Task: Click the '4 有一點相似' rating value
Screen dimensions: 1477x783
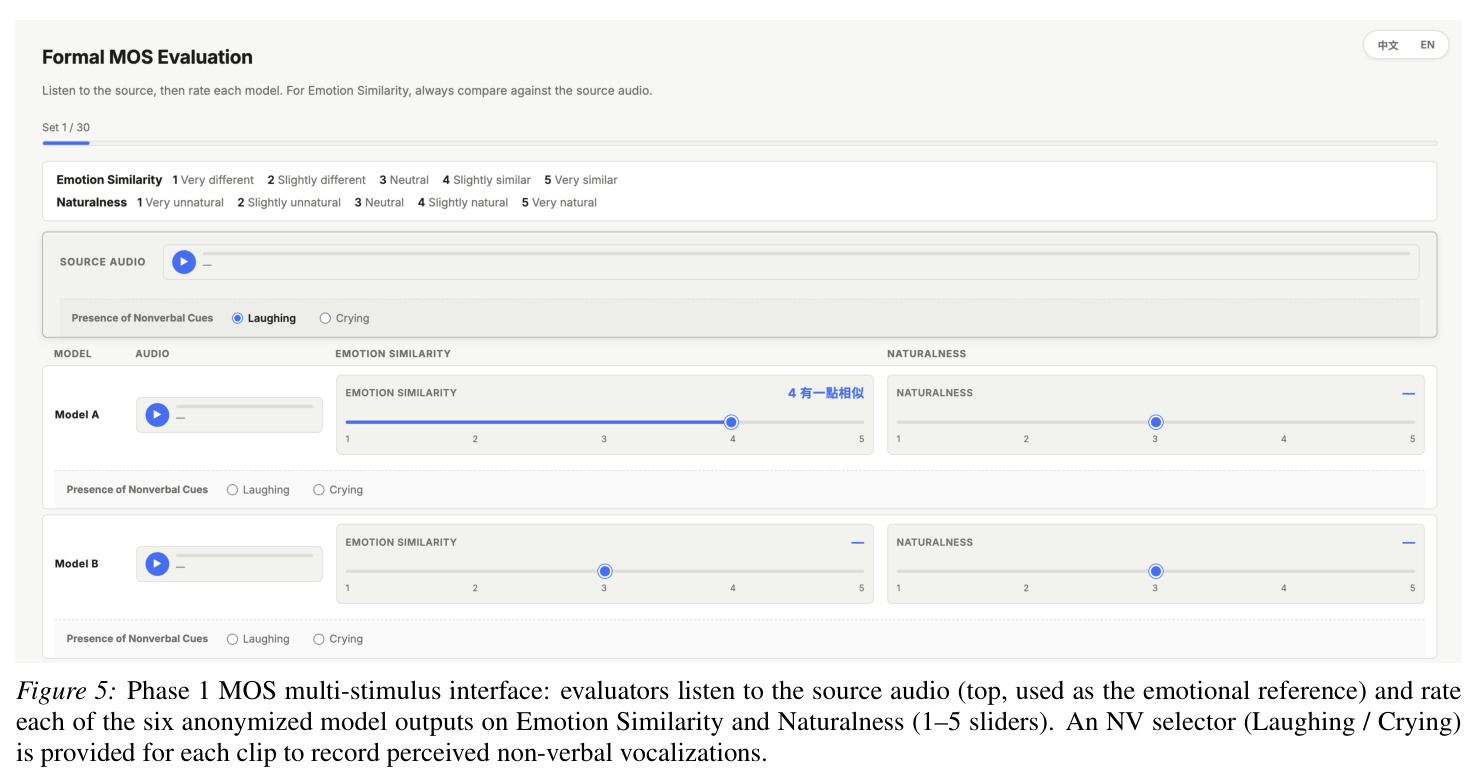Action: (x=826, y=393)
